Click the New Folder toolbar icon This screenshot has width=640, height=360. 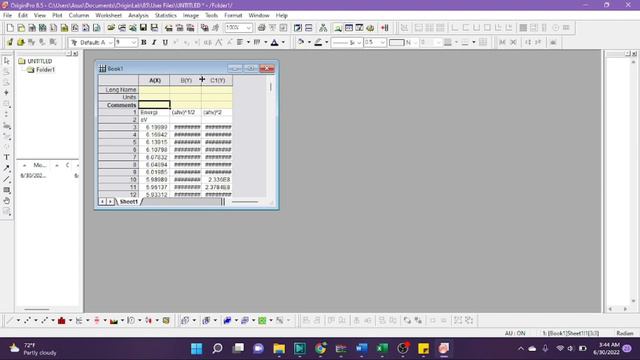(21, 28)
